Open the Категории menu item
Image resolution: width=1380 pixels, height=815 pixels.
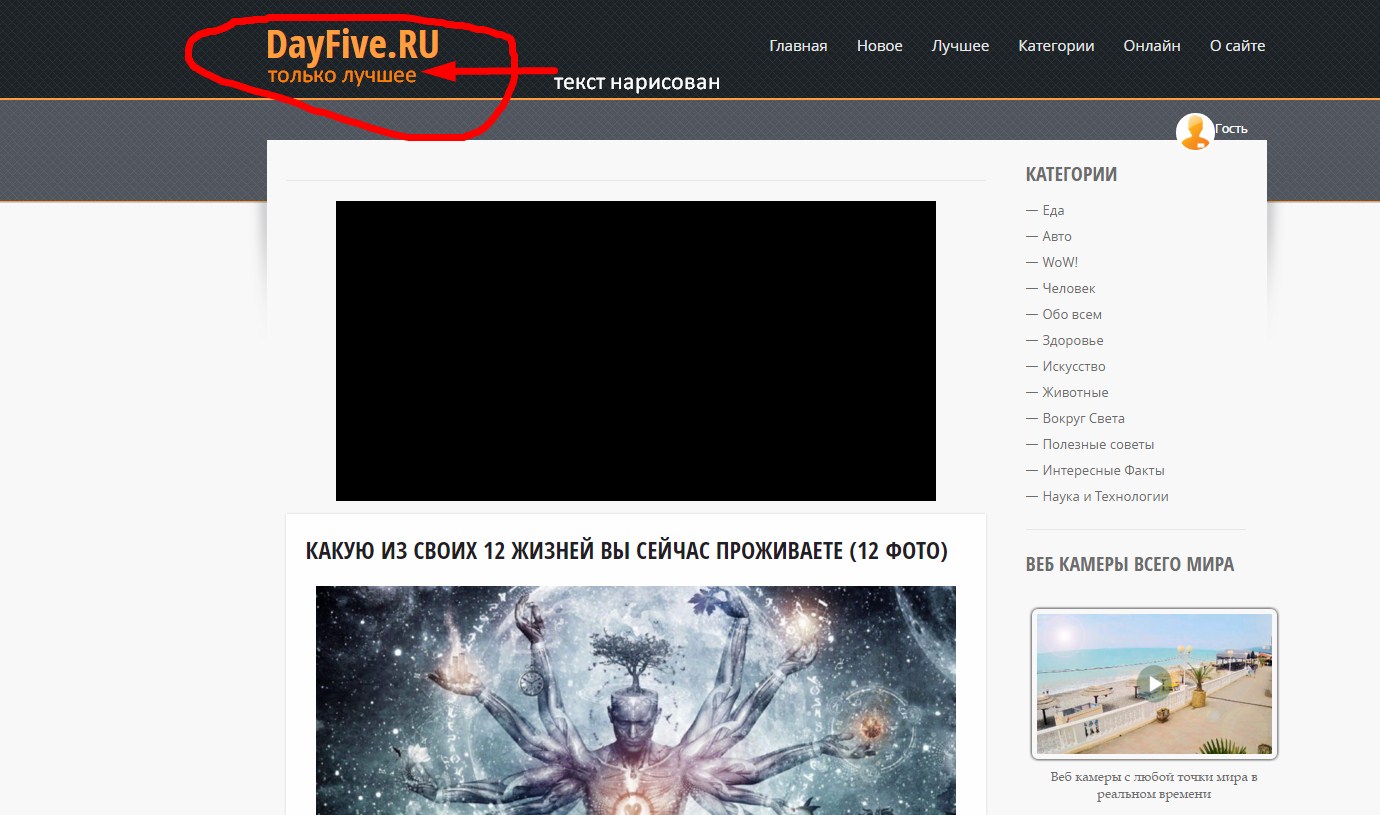point(1056,46)
